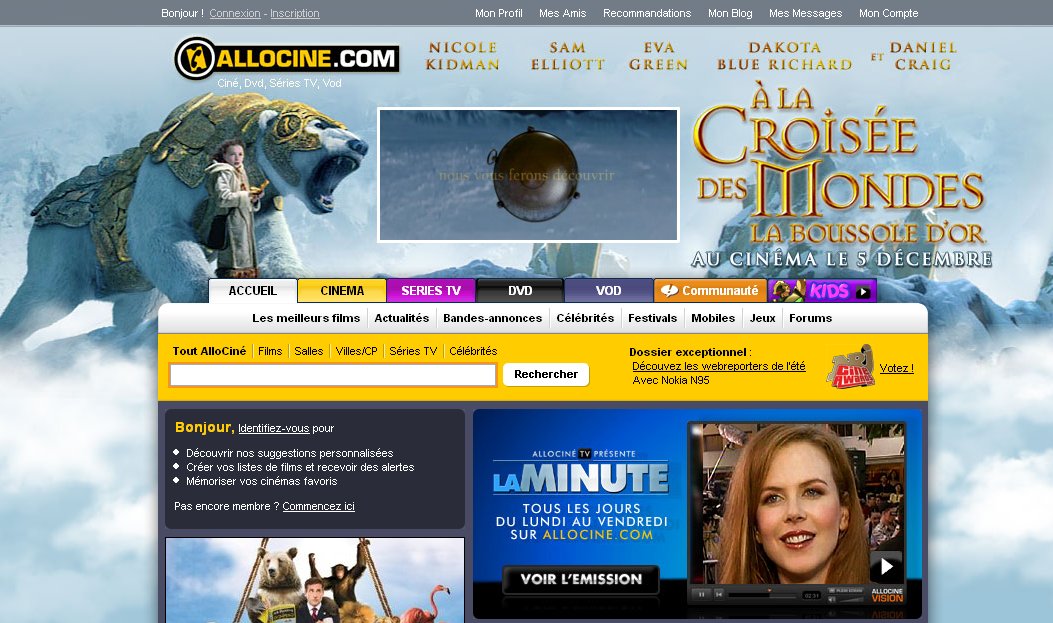Pick Séries TV search scope above search box
Viewport: 1053px width, 623px height.
pyautogui.click(x=413, y=351)
